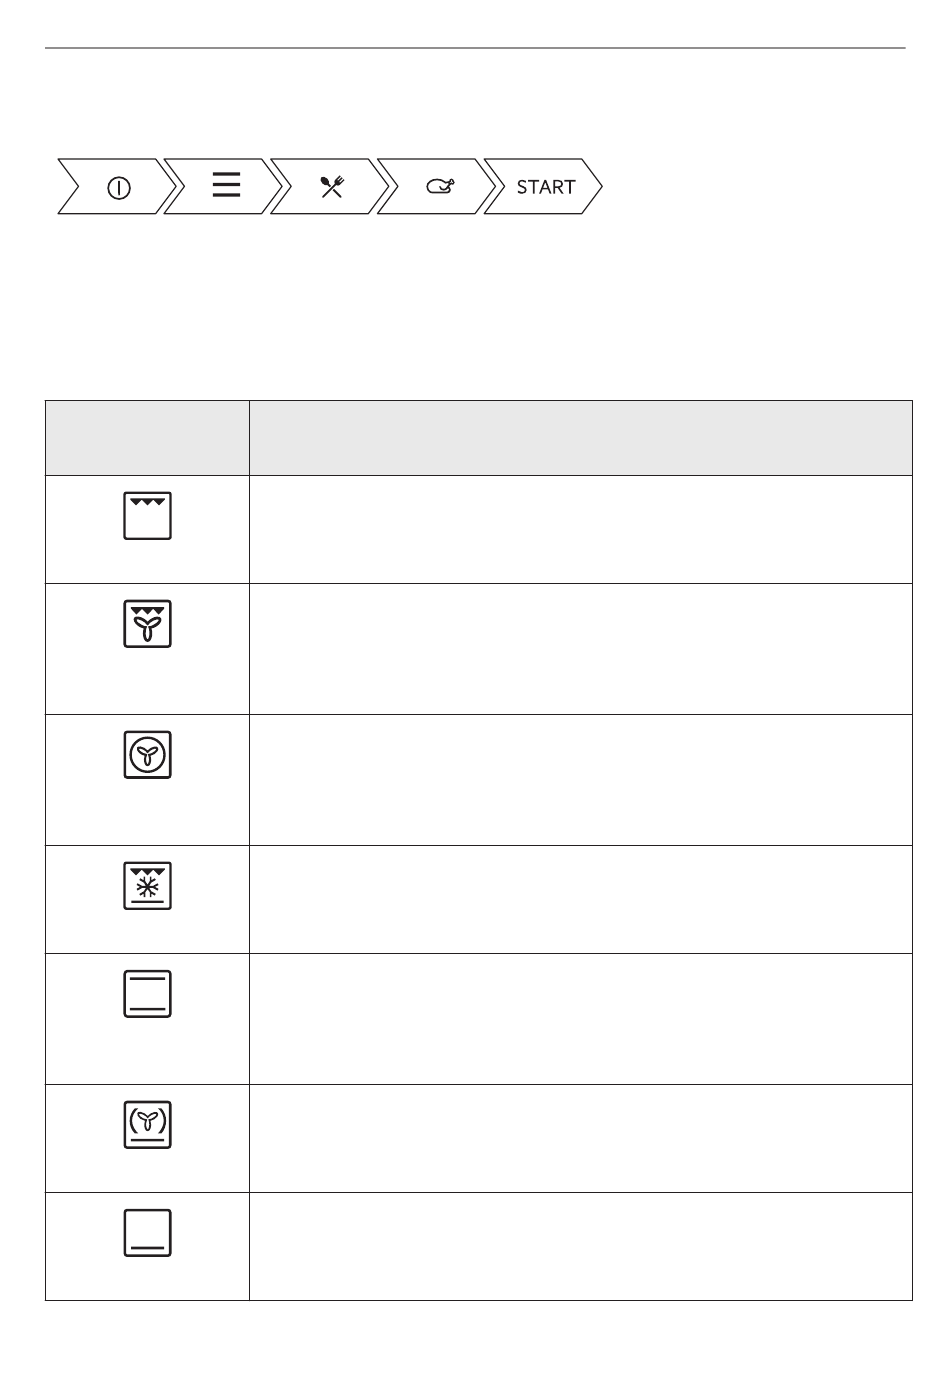950x1374 pixels.
Task: Click description cell beside grill-with-fan icon
Action: point(581,649)
